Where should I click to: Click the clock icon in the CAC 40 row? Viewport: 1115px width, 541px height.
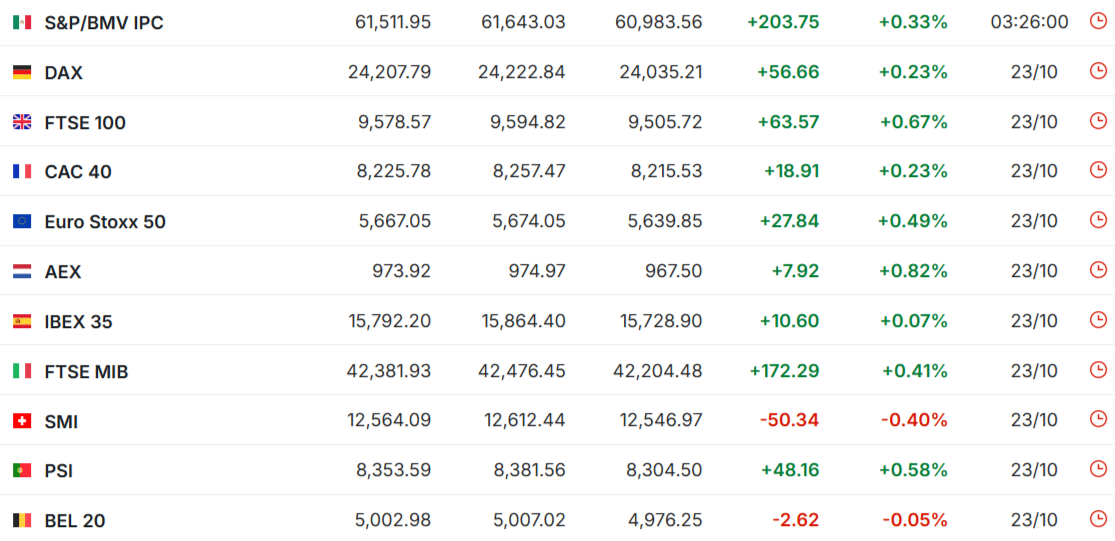tap(1098, 170)
